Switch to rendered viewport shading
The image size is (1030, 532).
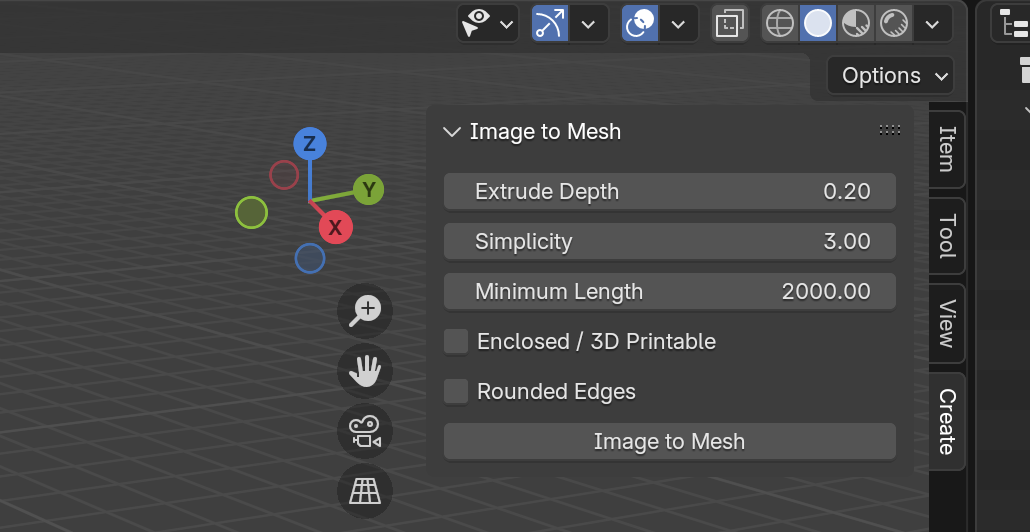click(x=893, y=24)
